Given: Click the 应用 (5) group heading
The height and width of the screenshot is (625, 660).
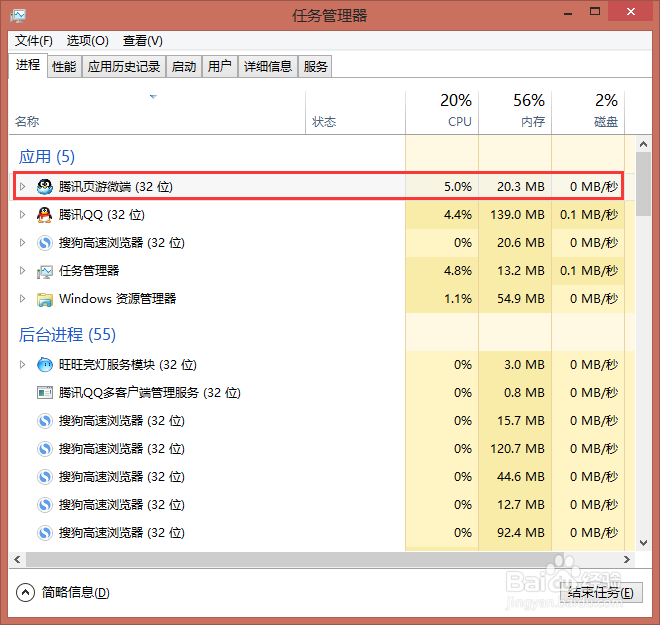Looking at the screenshot, I should [x=47, y=157].
